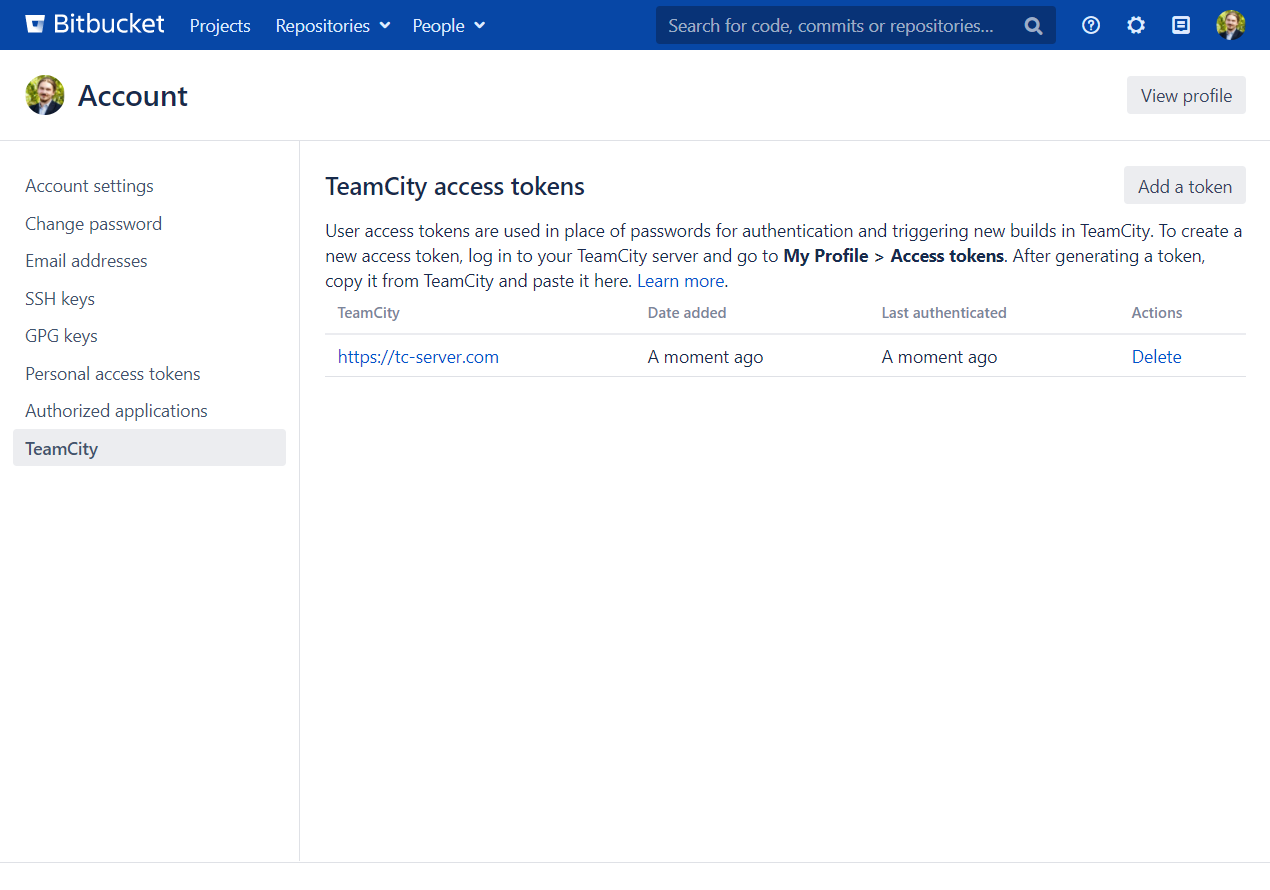
Task: Click the Add a token button
Action: (1184, 186)
